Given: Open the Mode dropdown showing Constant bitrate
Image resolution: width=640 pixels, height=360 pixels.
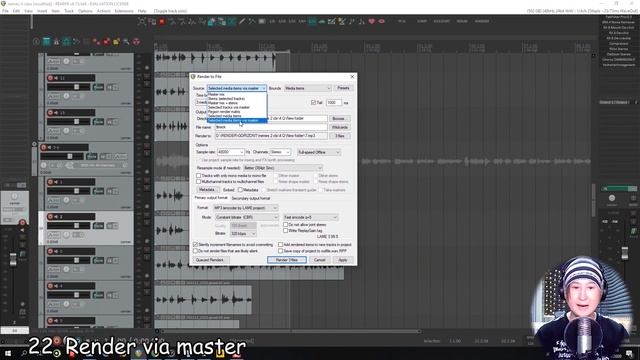Looking at the screenshot, I should pyautogui.click(x=247, y=217).
